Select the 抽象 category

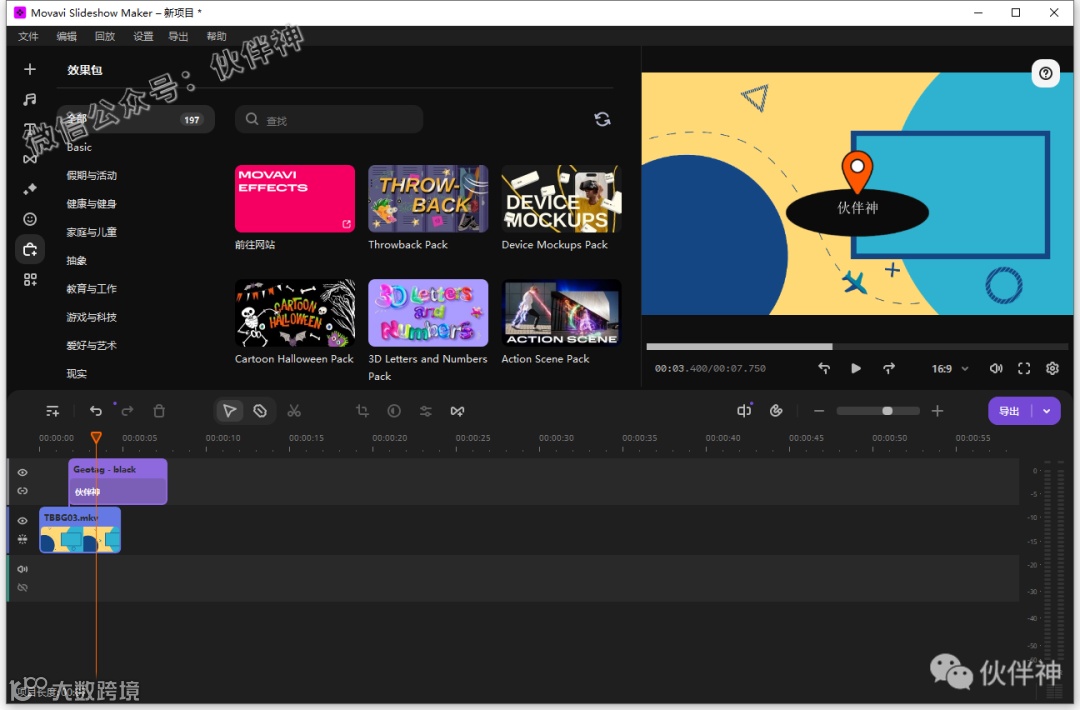click(x=76, y=260)
